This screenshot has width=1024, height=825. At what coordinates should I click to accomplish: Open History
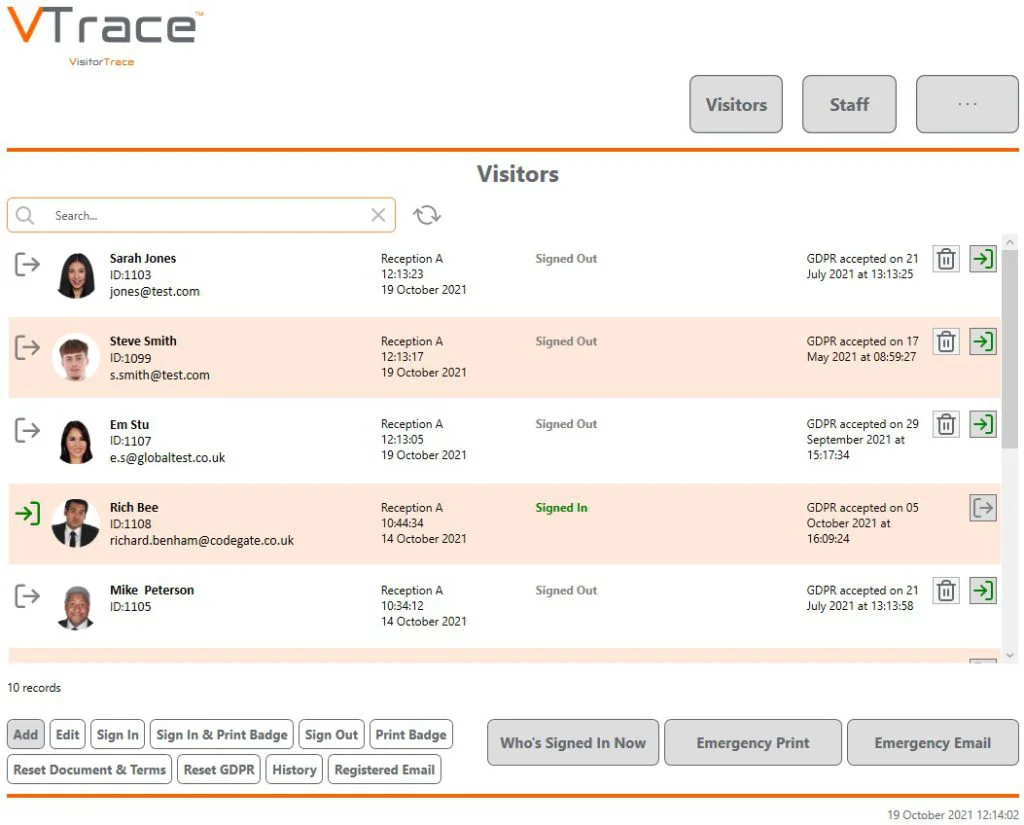293,769
